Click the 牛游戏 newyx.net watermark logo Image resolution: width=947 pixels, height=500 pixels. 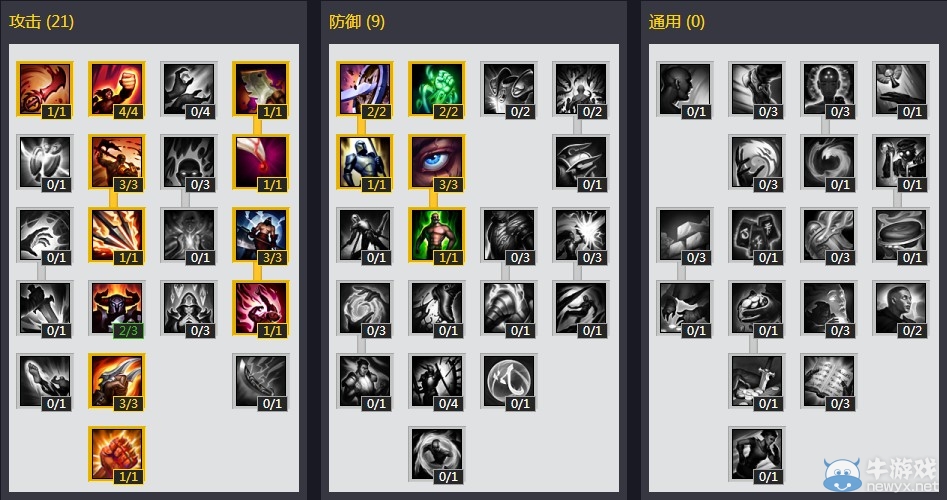[881, 474]
